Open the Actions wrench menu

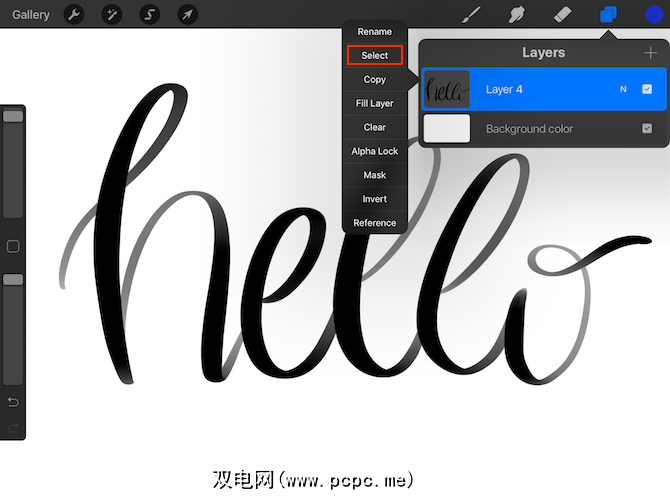(74, 15)
